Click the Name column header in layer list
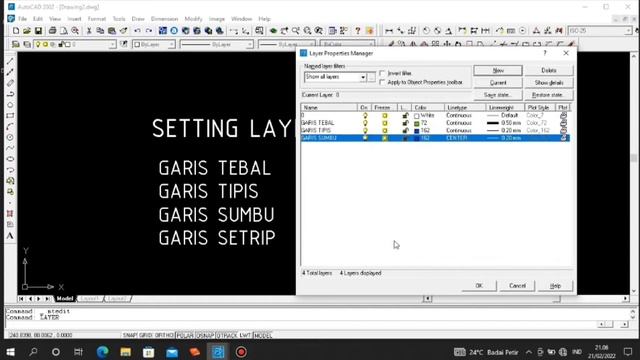This screenshot has width=640, height=360. pos(329,107)
